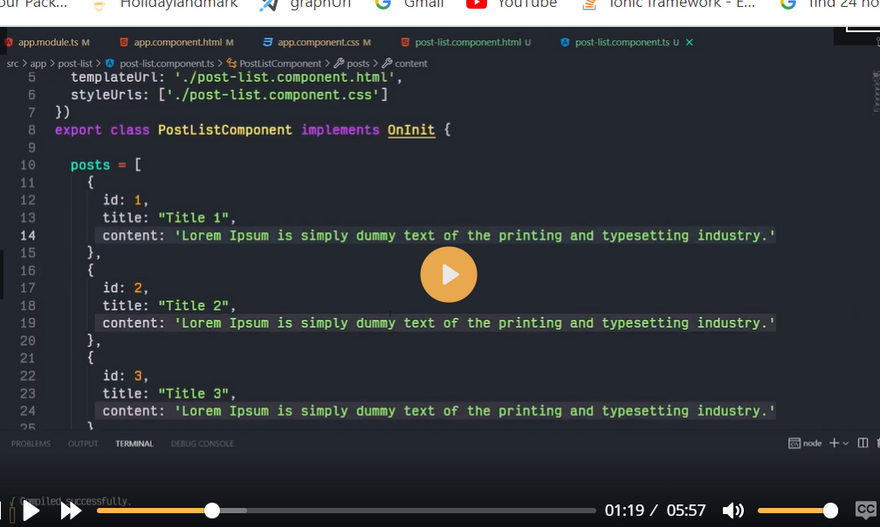Viewport: 880px width, 527px height.
Task: Click the fast-forward skip icon
Action: [70, 511]
